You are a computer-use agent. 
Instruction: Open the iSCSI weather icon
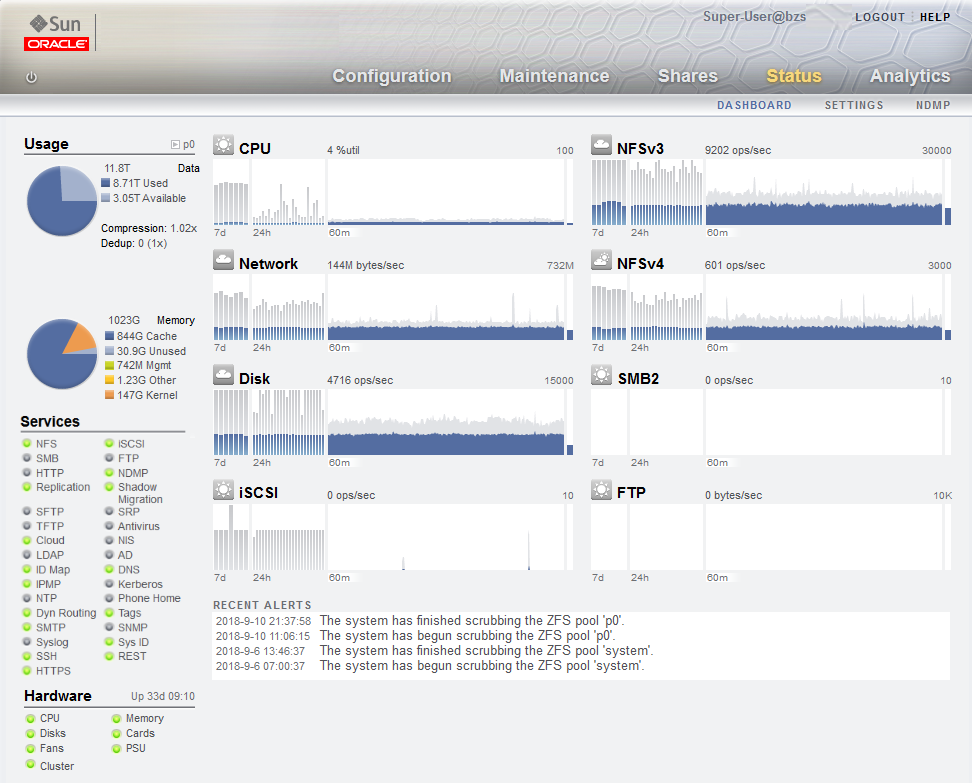pyautogui.click(x=223, y=490)
